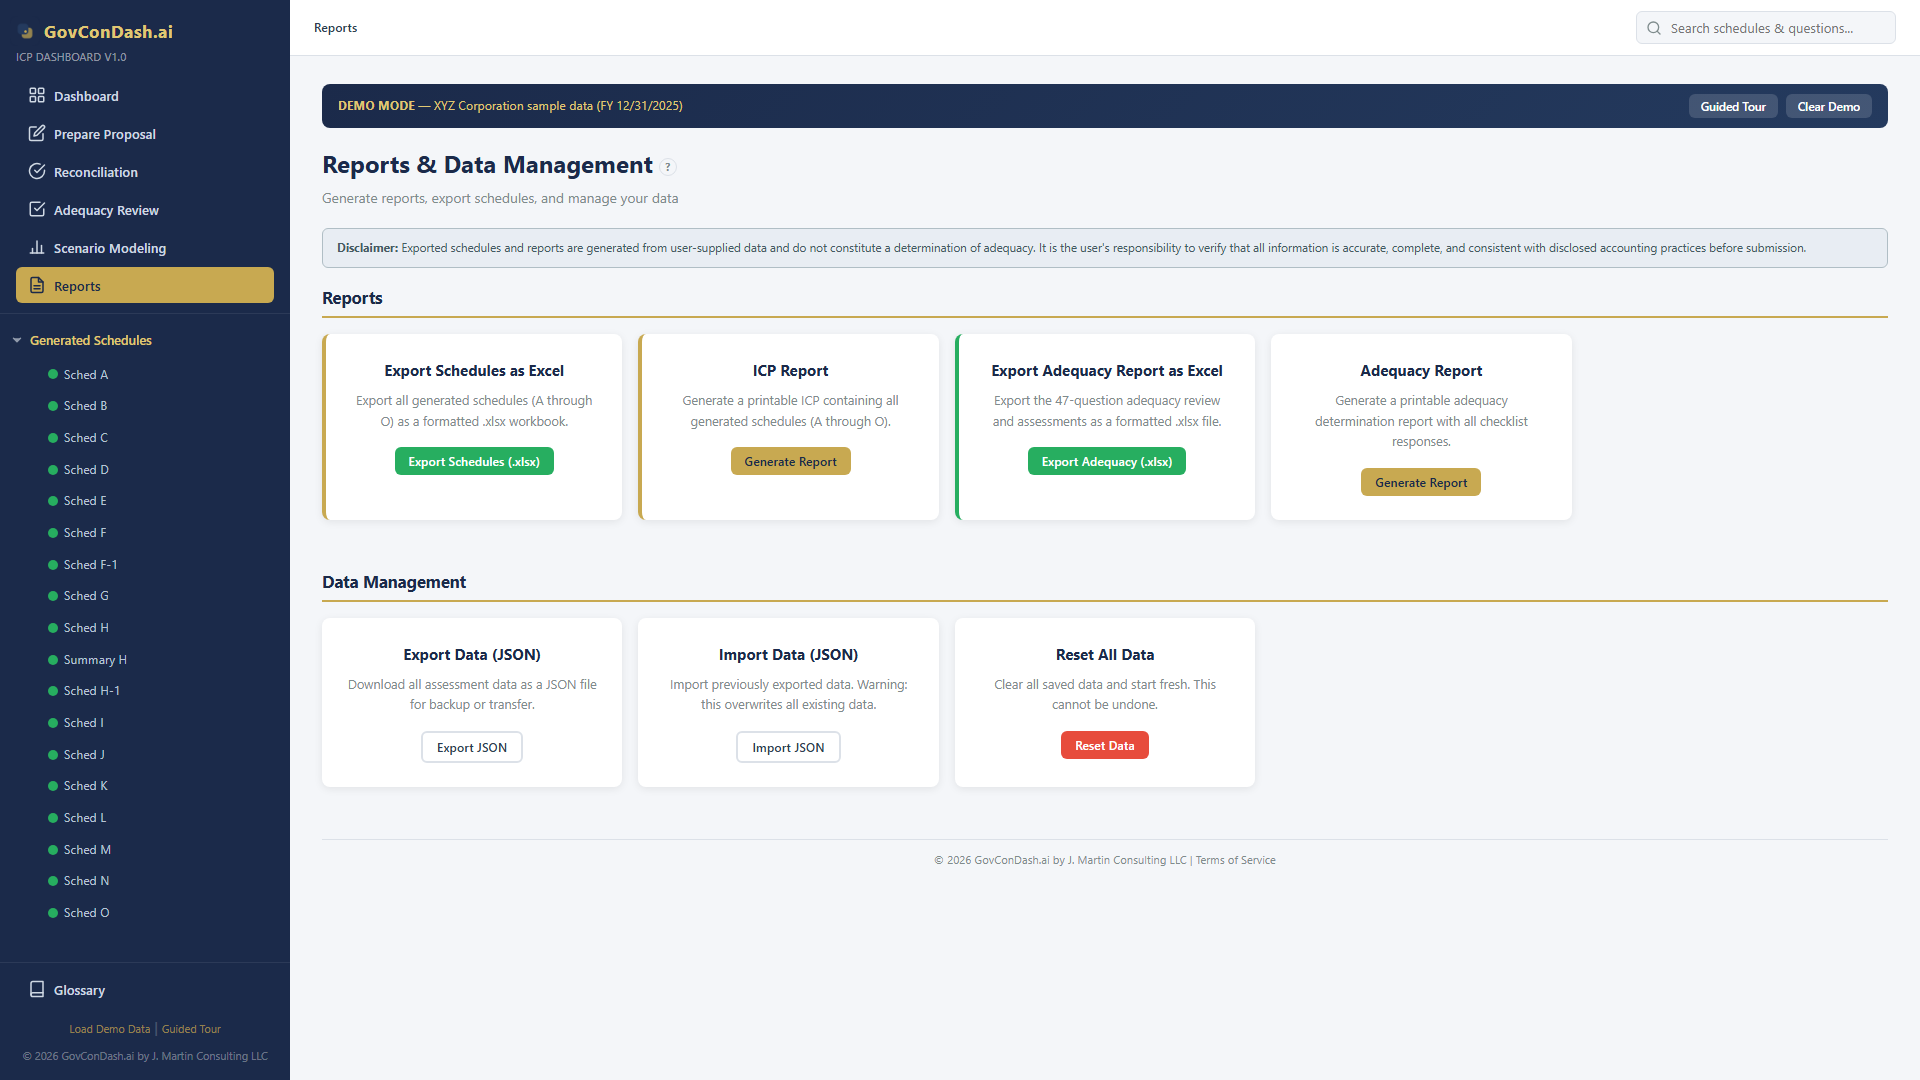
Task: Click the Reports document icon in sidebar
Action: click(37, 285)
